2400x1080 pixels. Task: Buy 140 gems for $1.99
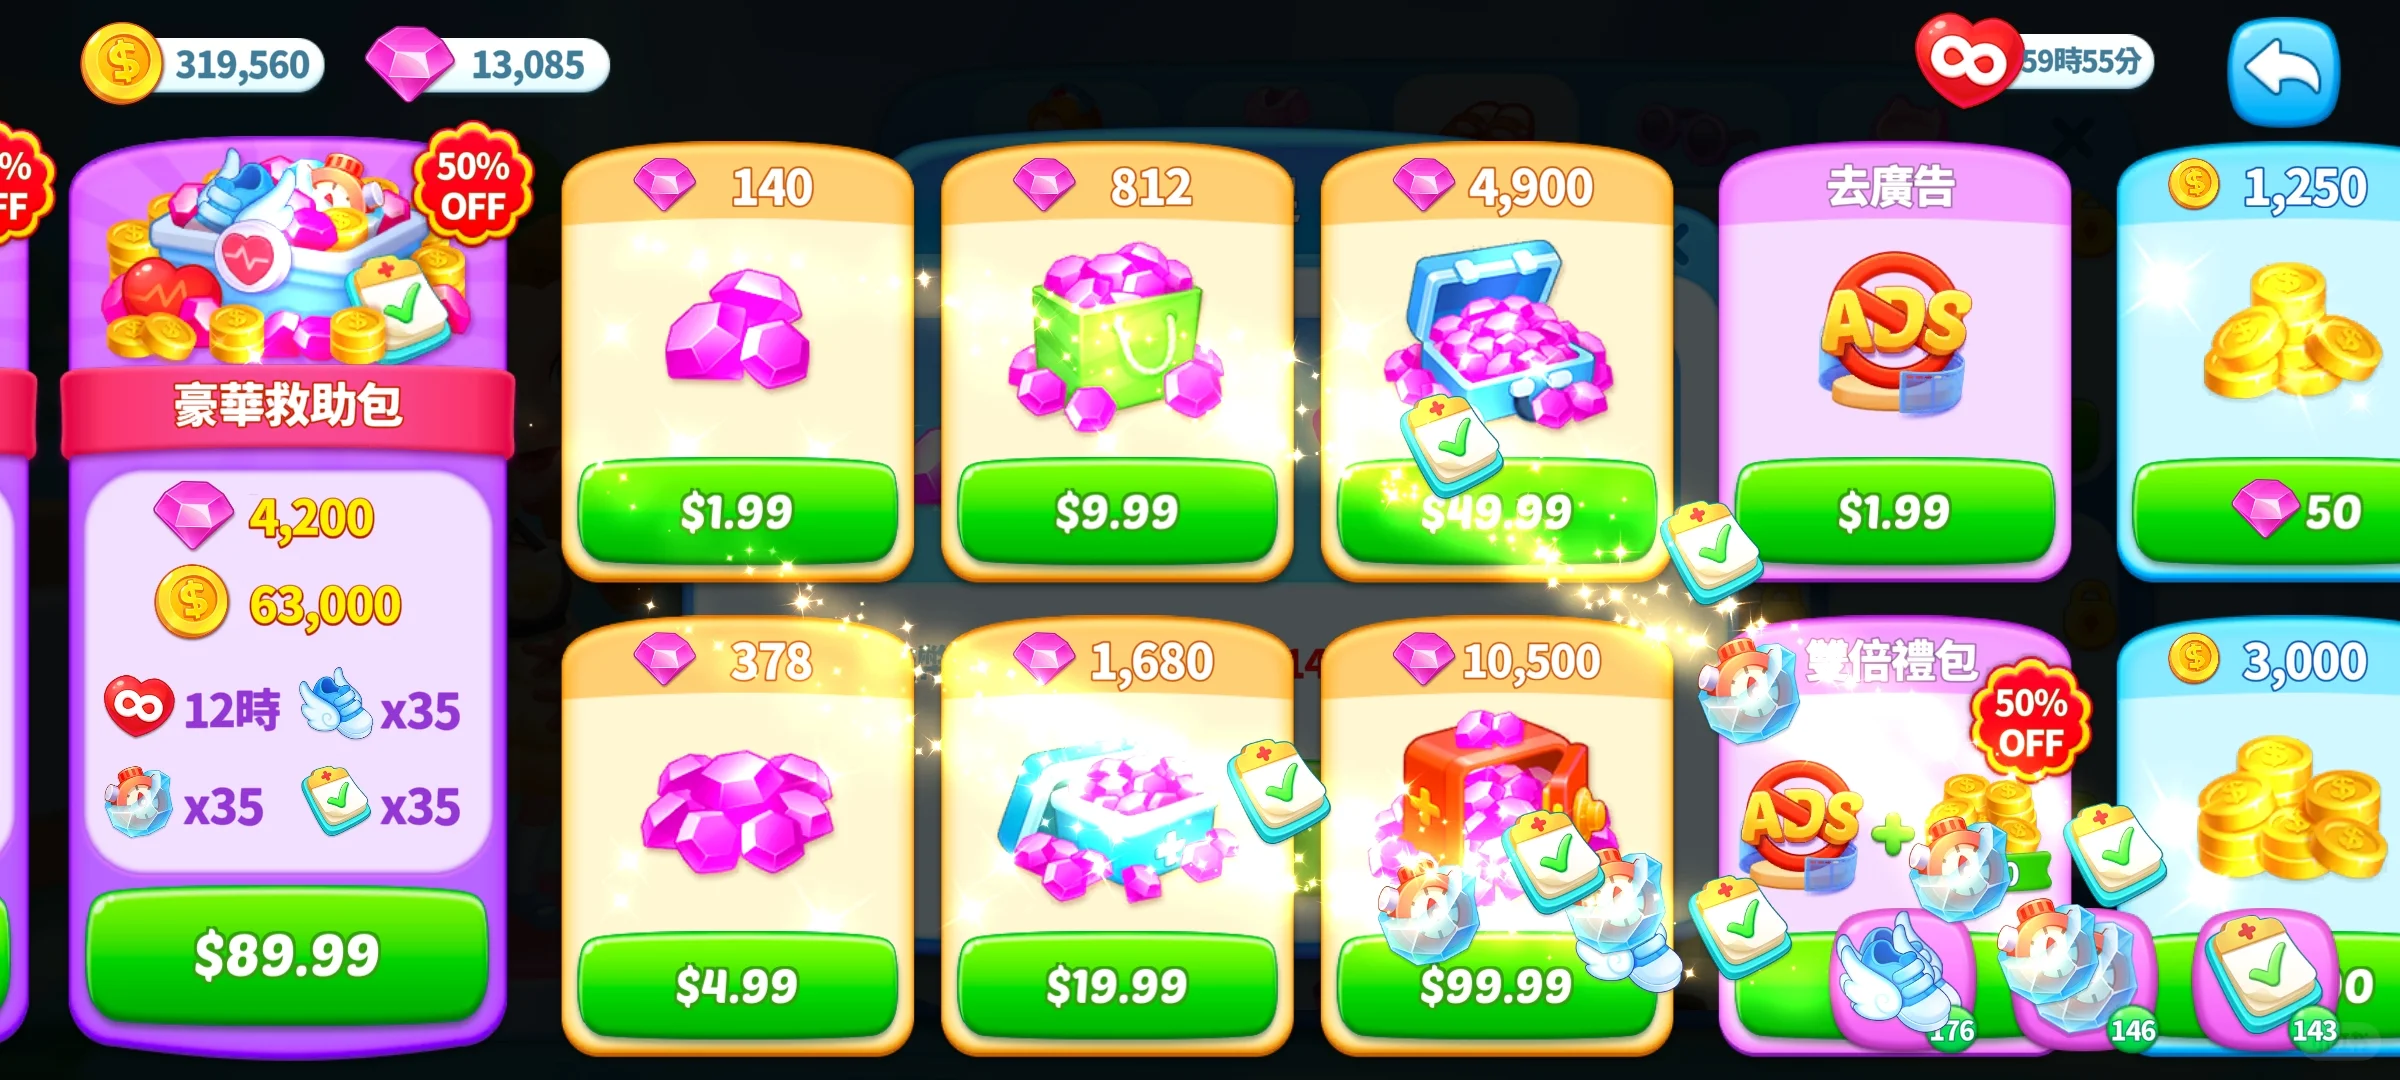pyautogui.click(x=737, y=512)
